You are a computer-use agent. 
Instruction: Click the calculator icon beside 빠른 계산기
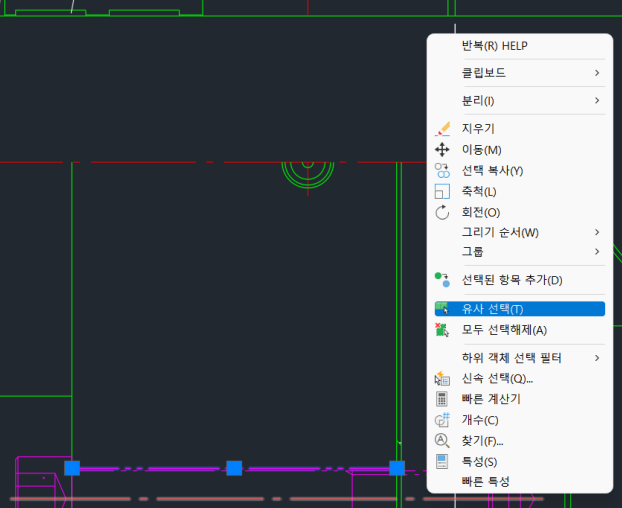click(x=442, y=399)
